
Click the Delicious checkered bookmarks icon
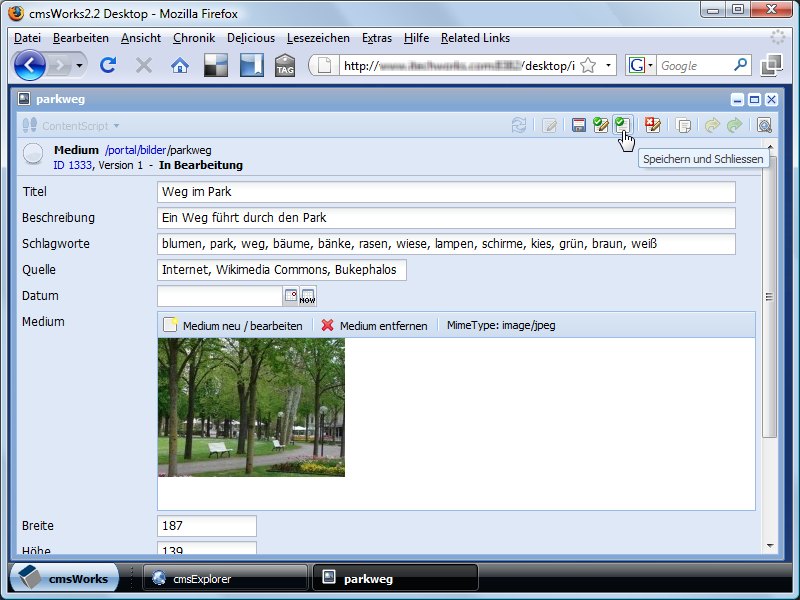[x=216, y=65]
